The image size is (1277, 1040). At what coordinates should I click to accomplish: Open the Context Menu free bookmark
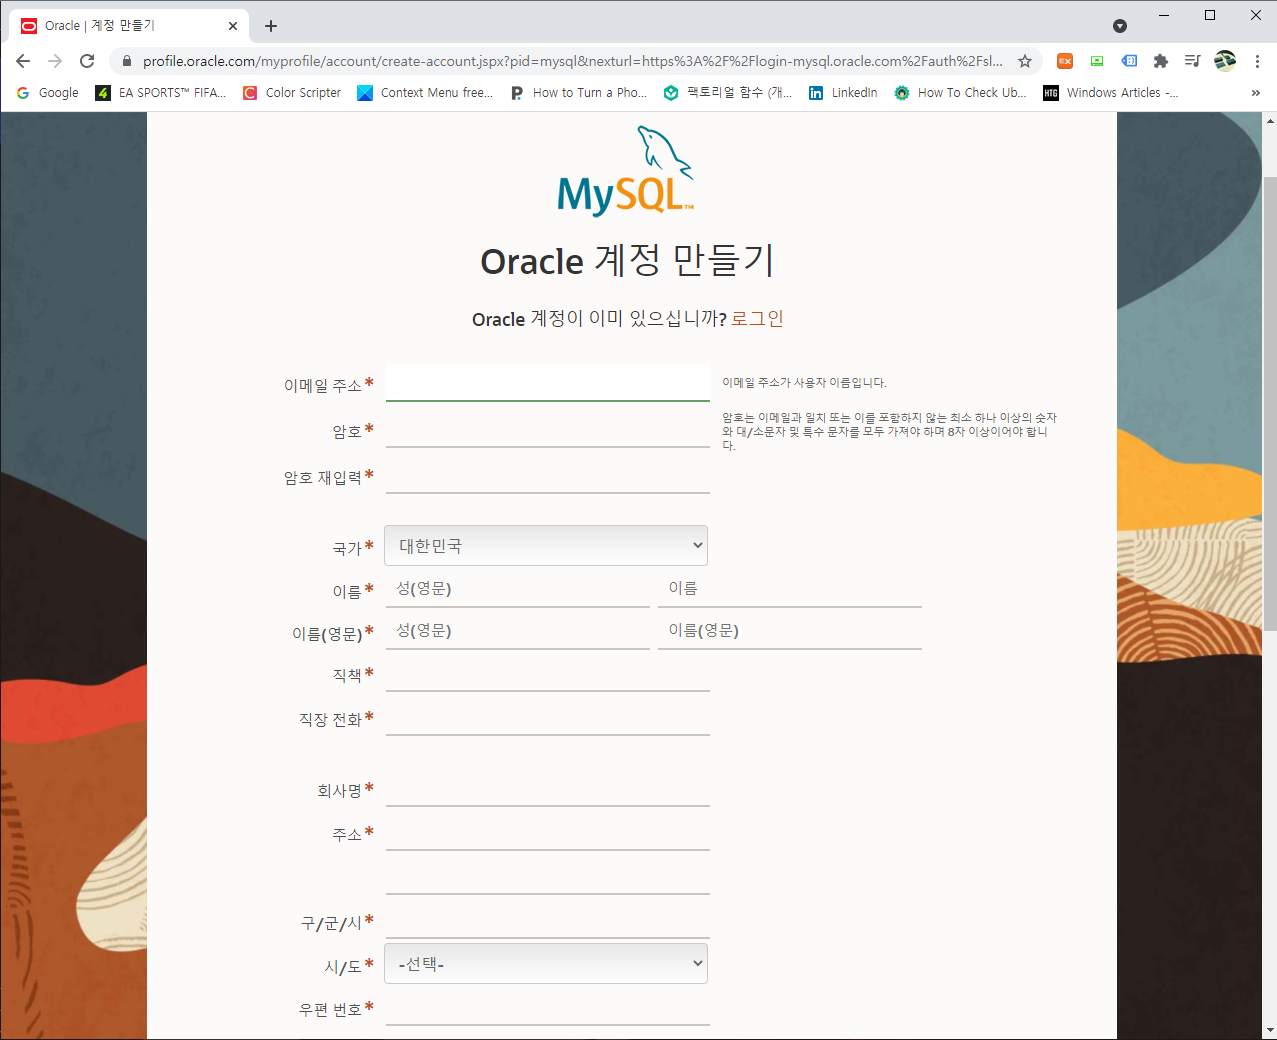coord(425,93)
